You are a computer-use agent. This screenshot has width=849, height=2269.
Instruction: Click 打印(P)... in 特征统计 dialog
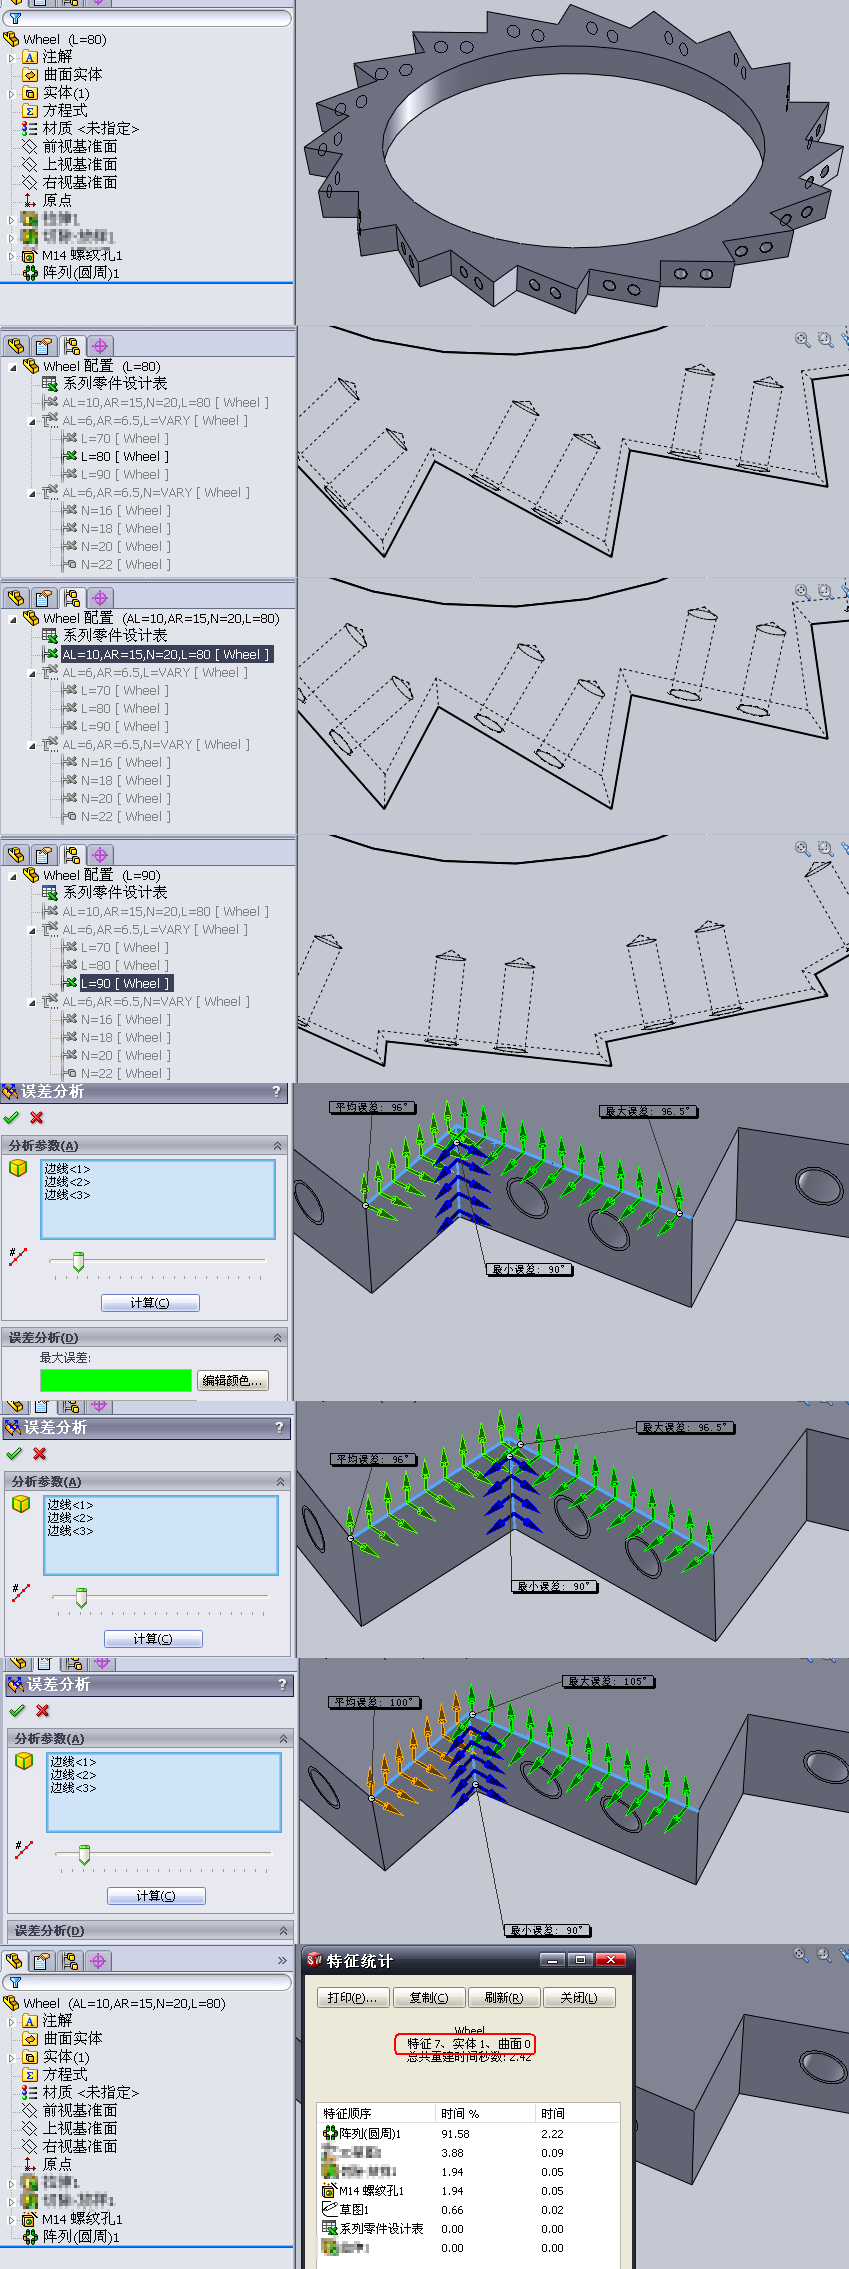click(x=352, y=1998)
